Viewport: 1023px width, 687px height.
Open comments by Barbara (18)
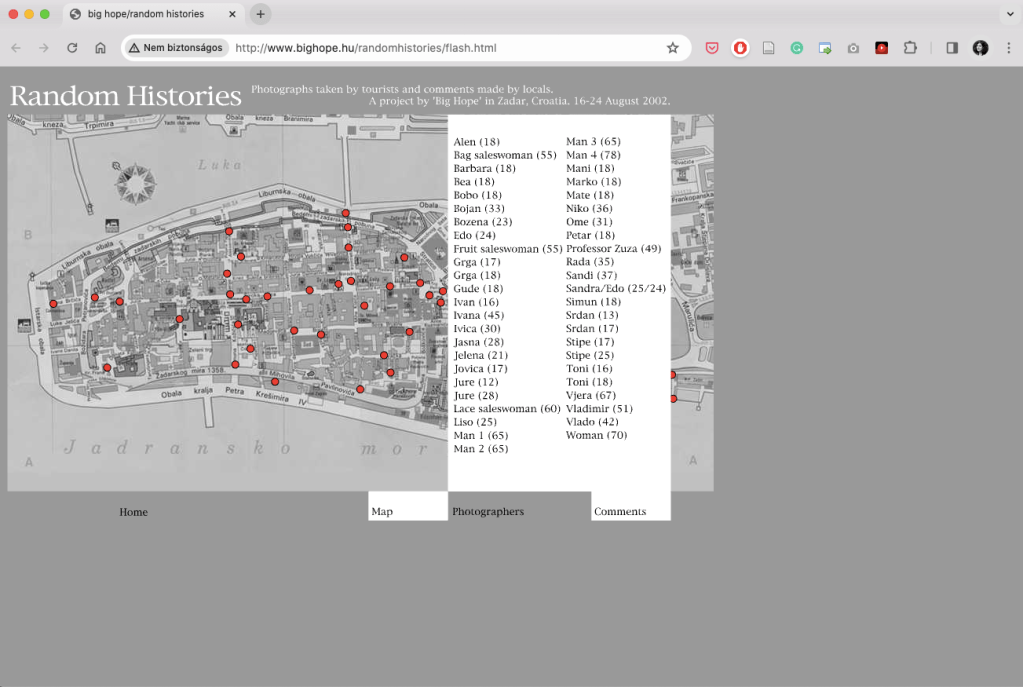pos(484,168)
